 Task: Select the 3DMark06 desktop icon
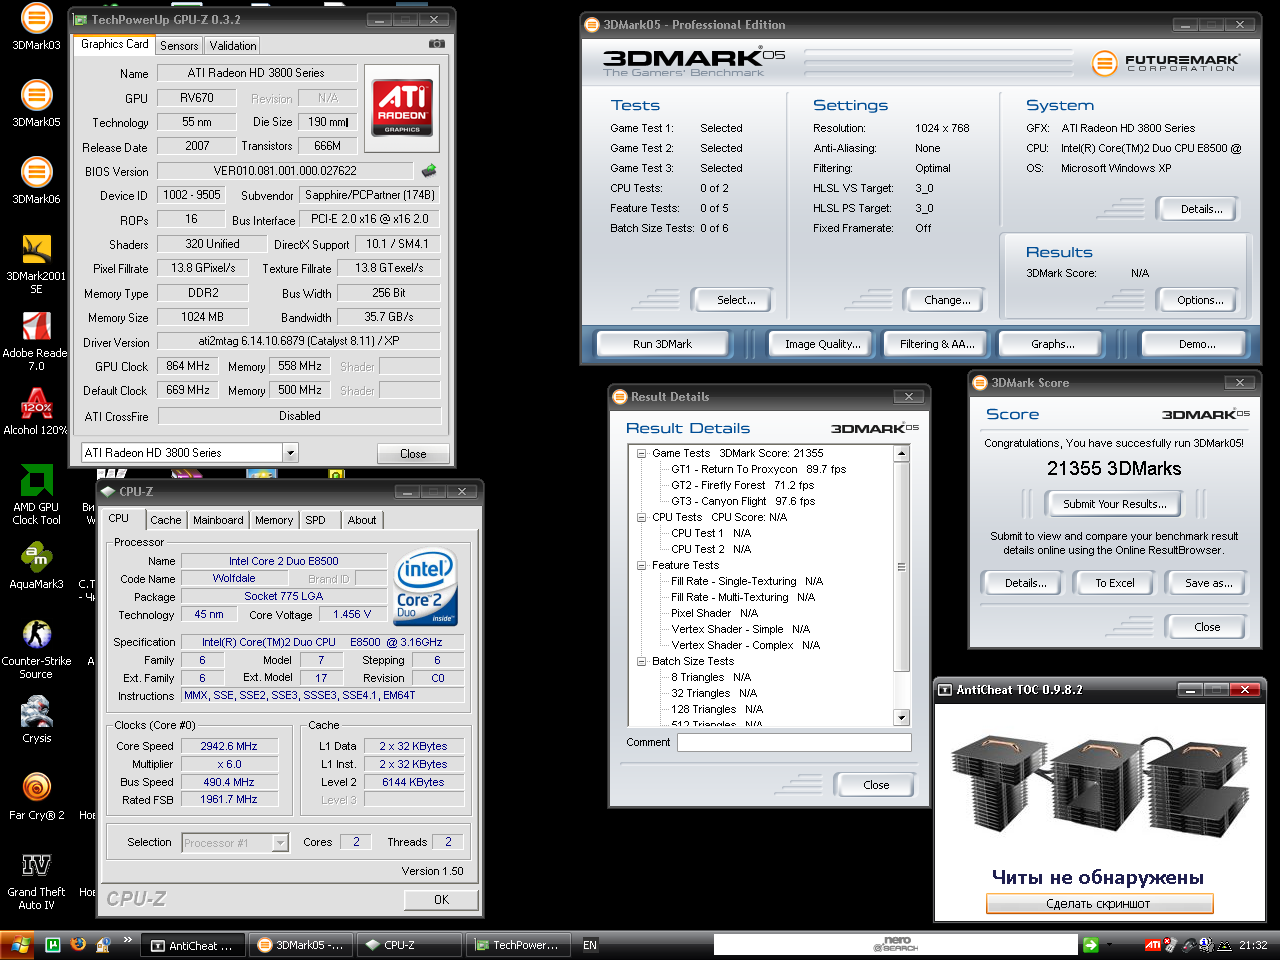pos(36,181)
